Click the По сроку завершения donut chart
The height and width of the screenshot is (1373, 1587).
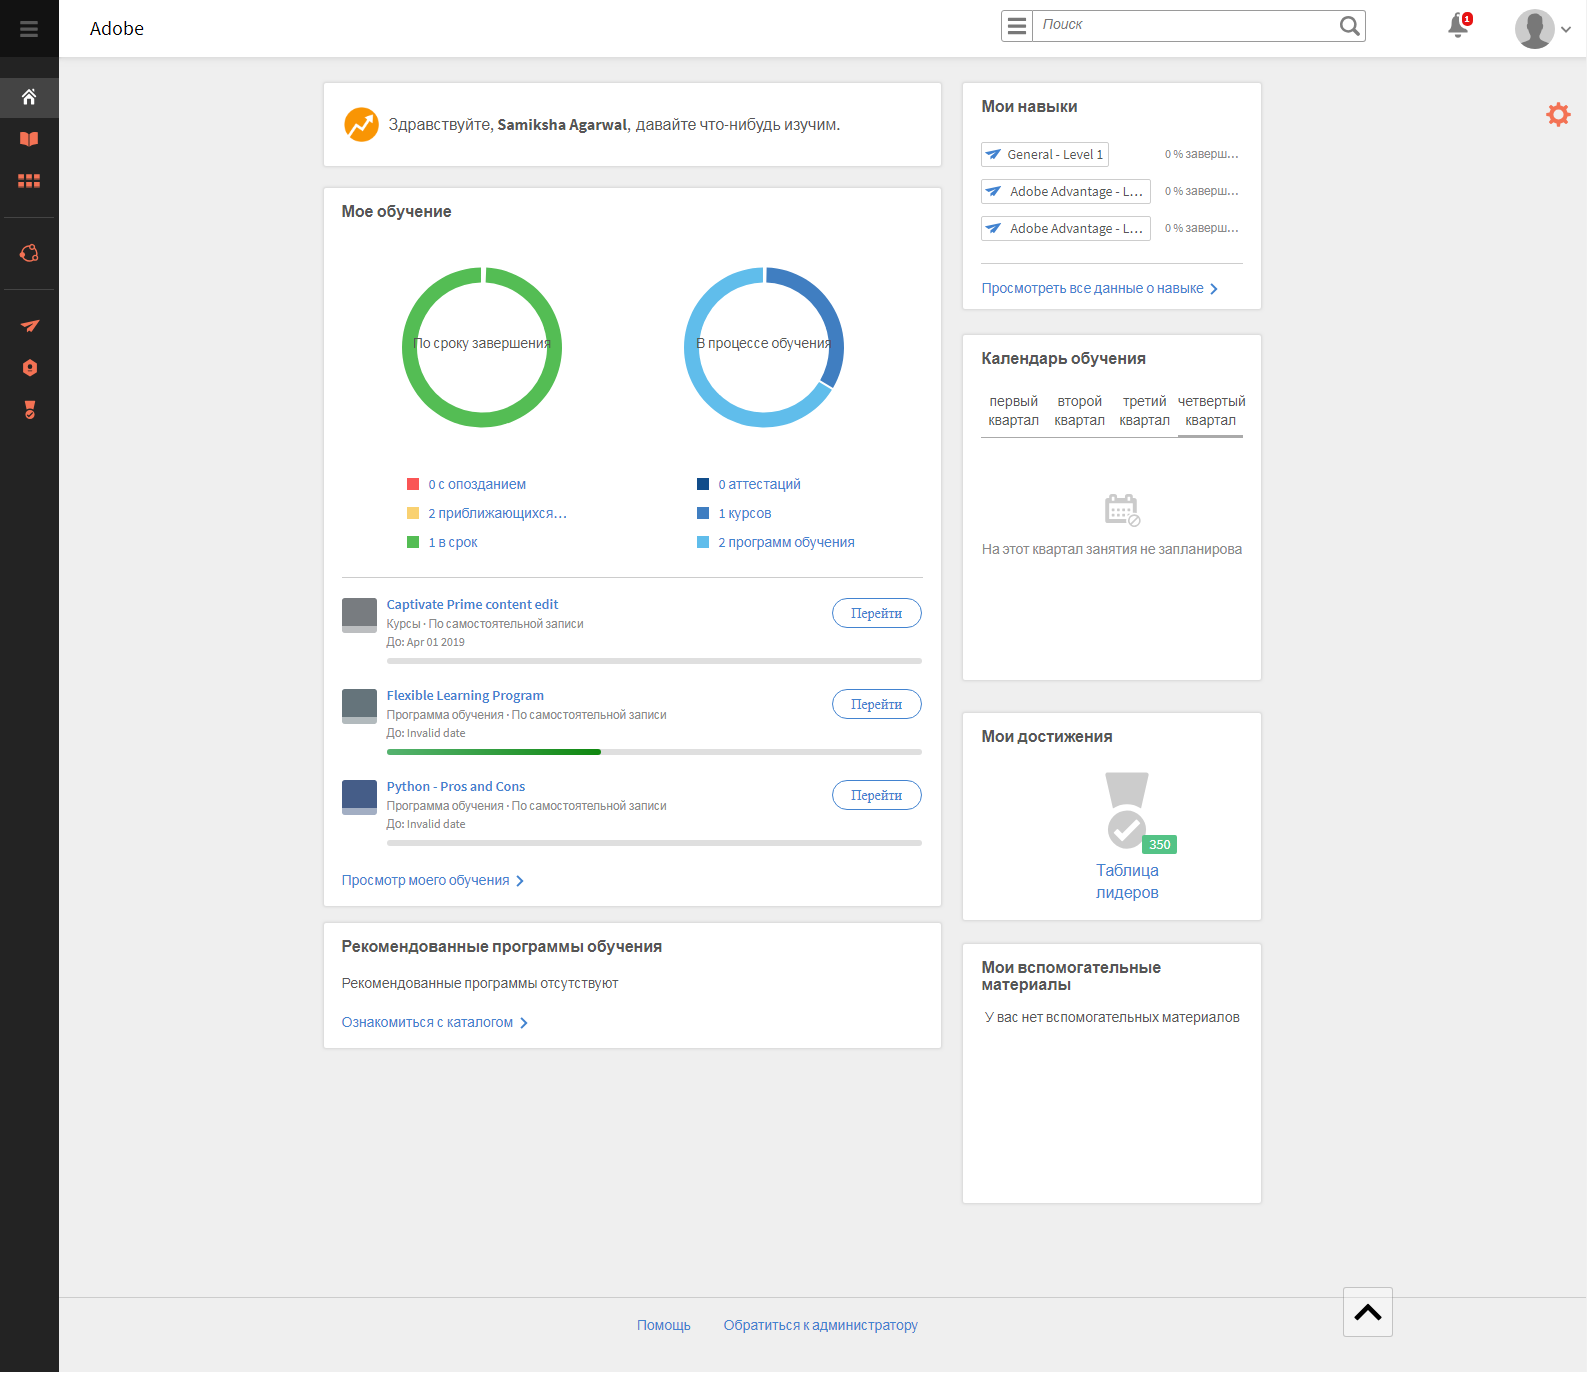pyautogui.click(x=482, y=347)
